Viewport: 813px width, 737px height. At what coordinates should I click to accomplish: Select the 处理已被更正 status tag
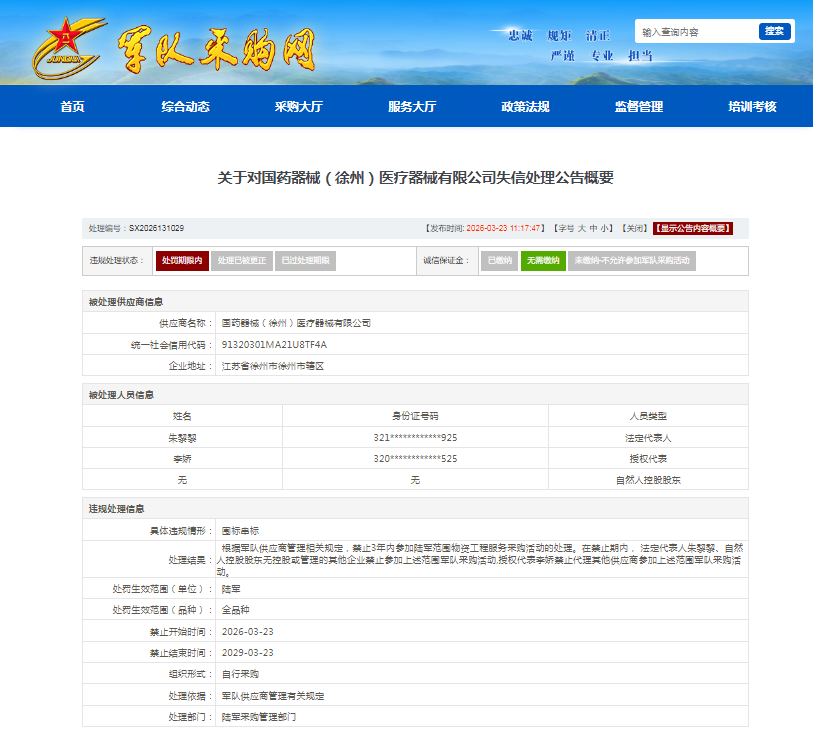[x=242, y=261]
